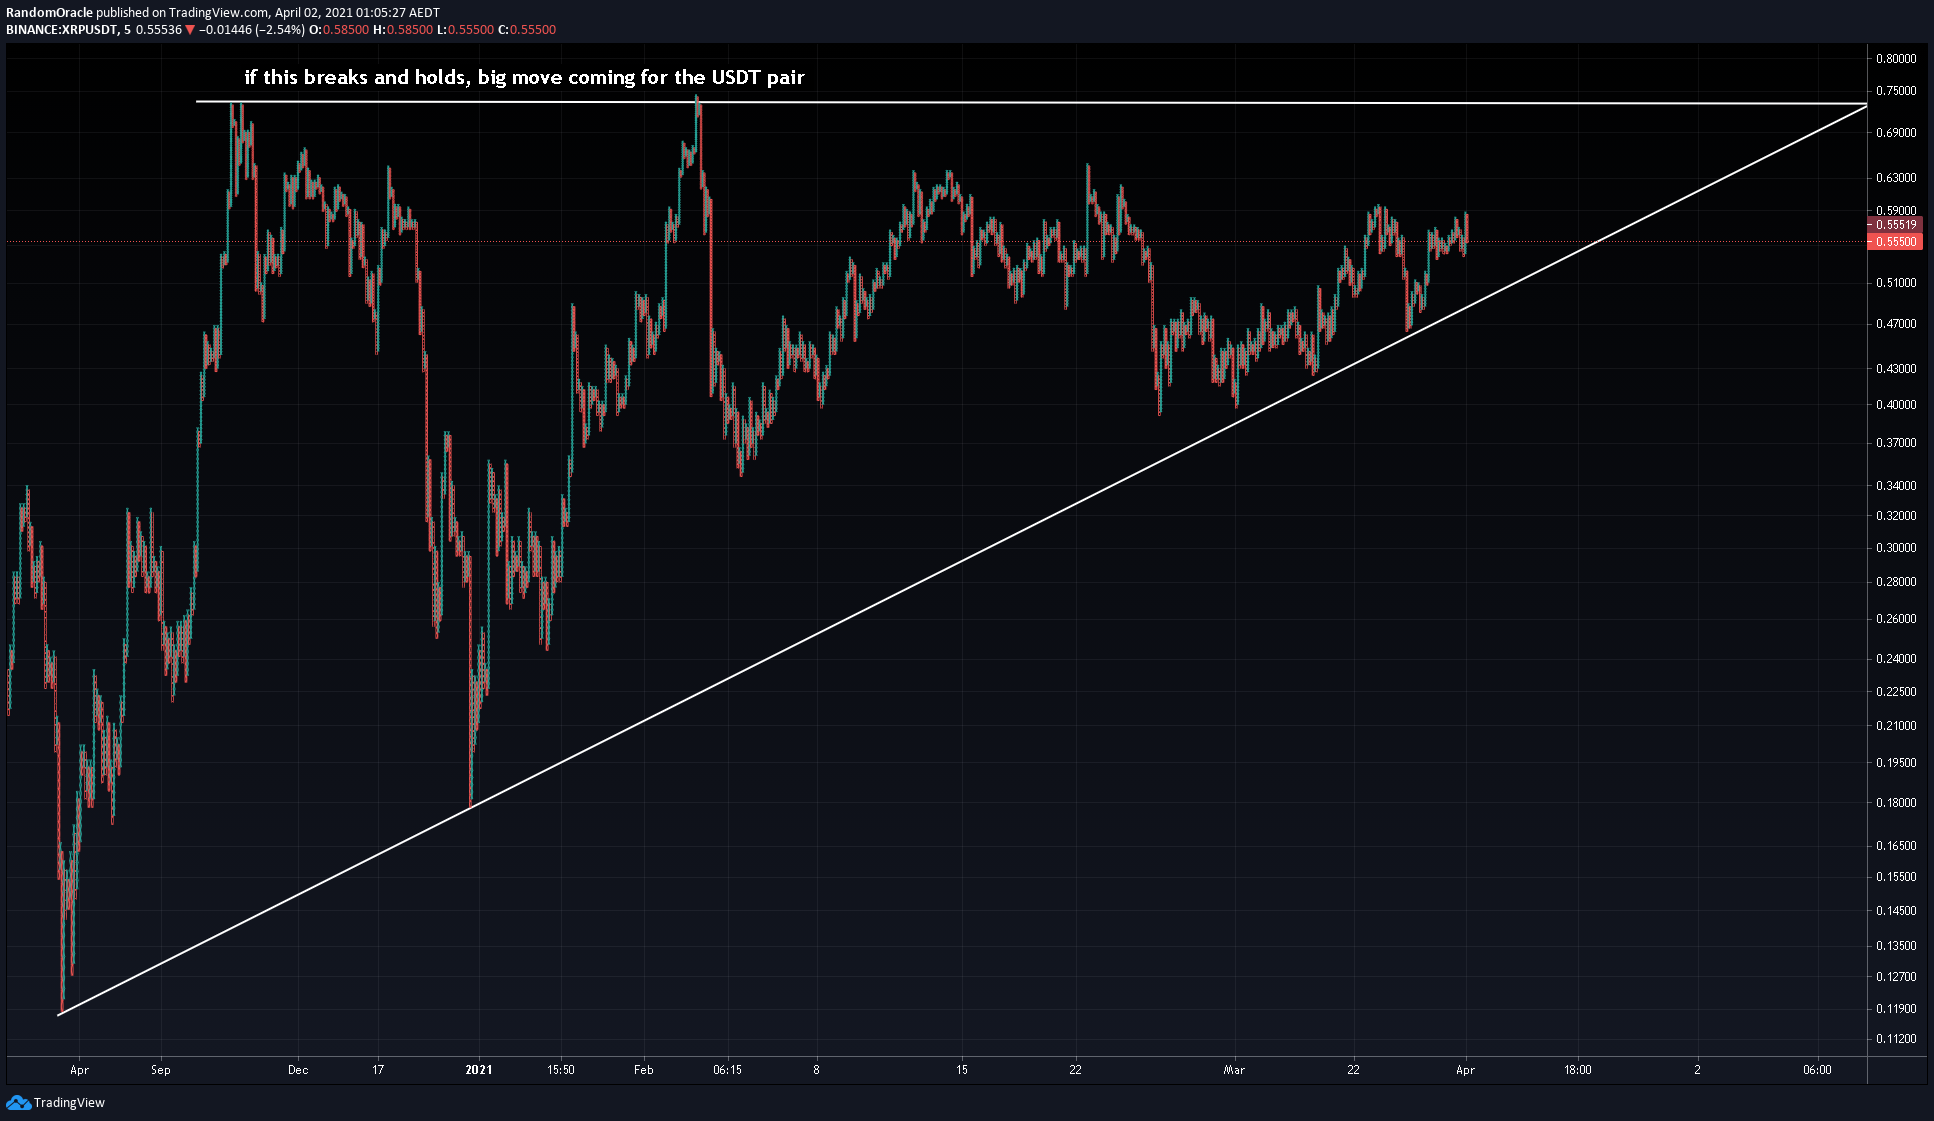Click the −0.01446 (−2.54%) change value
This screenshot has height=1121, width=1934.
click(252, 30)
